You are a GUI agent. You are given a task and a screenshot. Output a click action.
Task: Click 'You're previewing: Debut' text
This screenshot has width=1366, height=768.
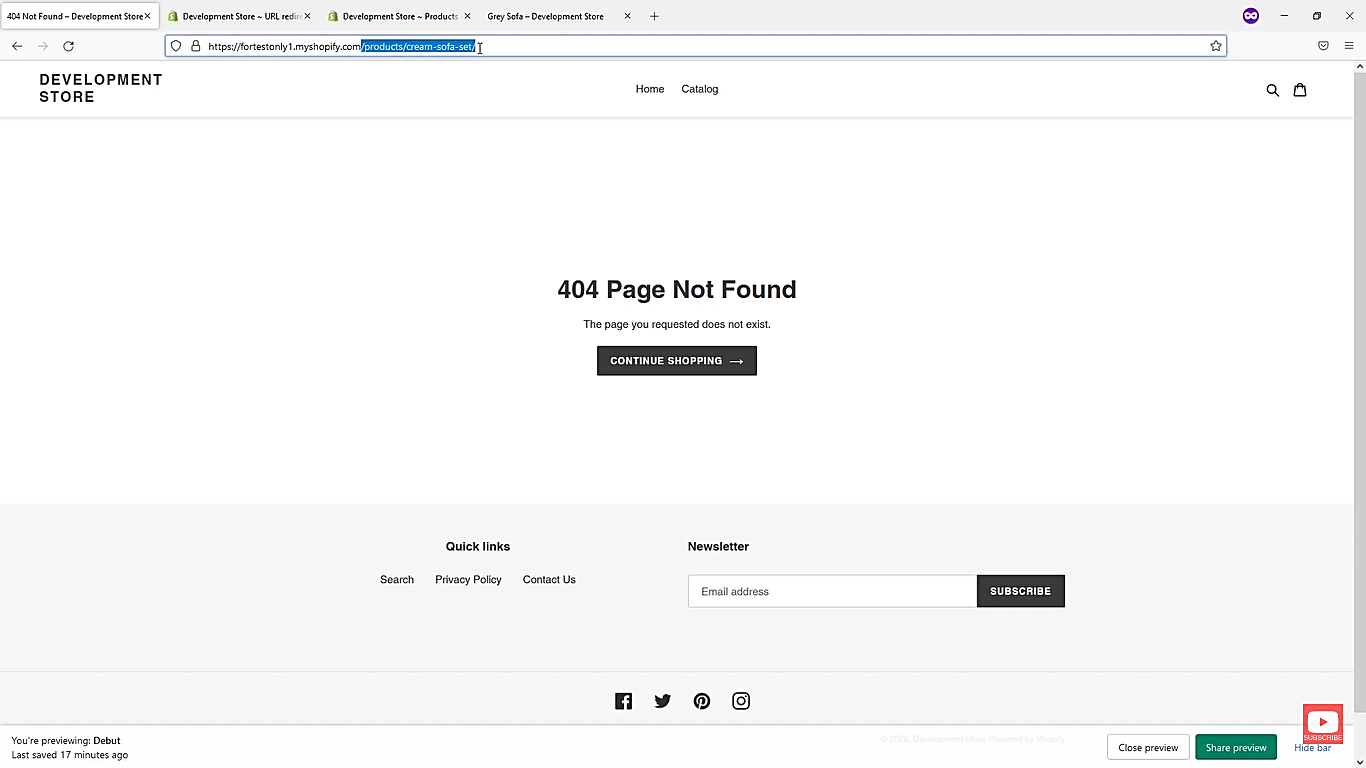point(66,741)
